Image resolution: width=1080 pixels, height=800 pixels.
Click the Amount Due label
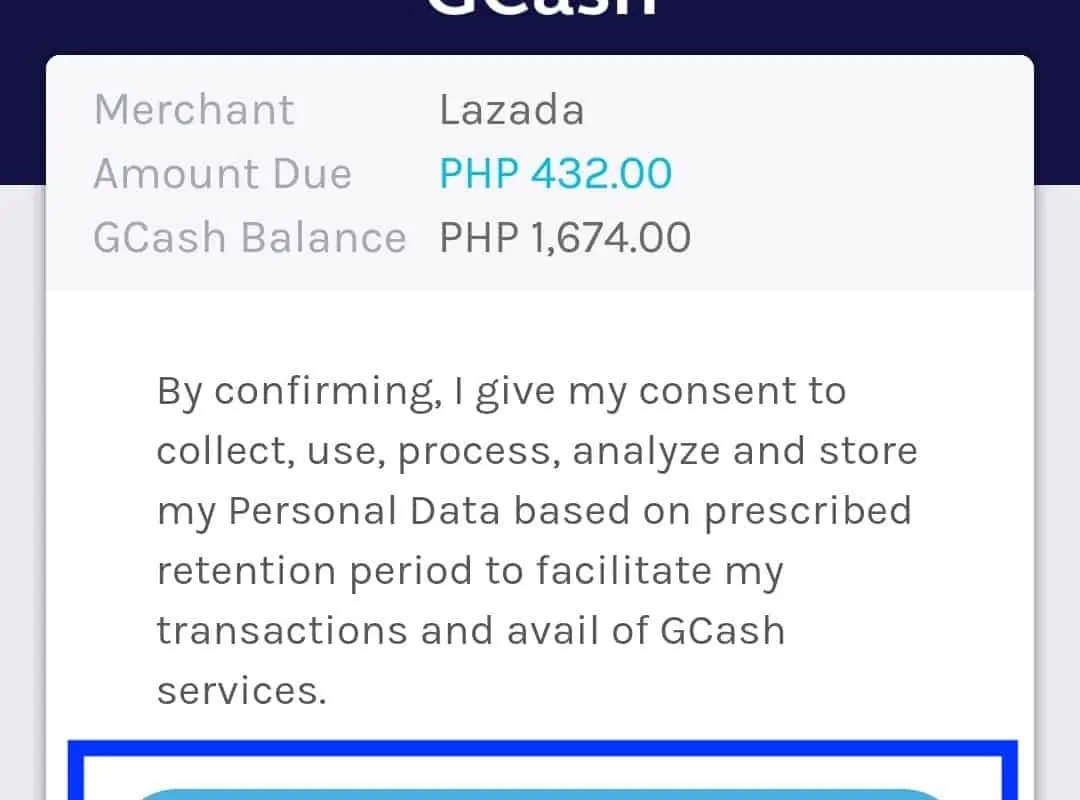222,174
